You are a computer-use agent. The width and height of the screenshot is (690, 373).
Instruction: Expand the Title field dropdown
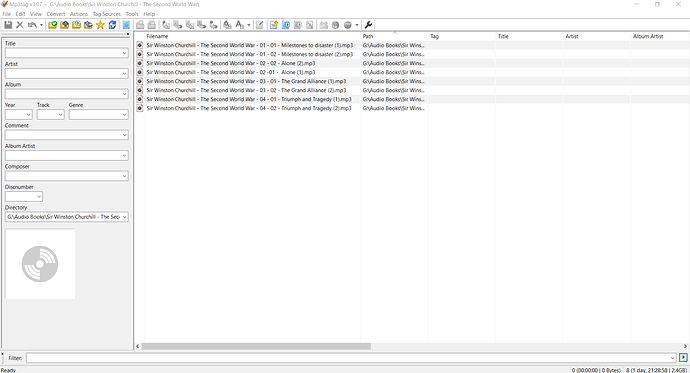coord(125,53)
